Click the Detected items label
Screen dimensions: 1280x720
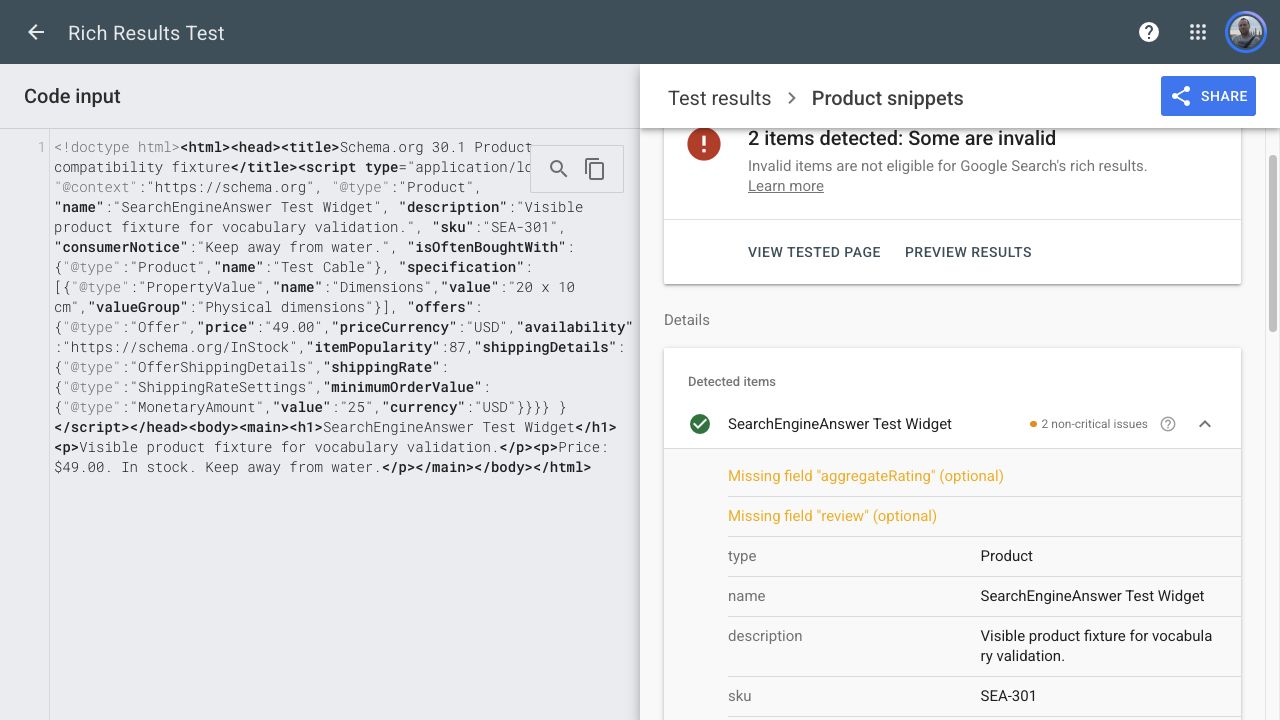pos(732,382)
